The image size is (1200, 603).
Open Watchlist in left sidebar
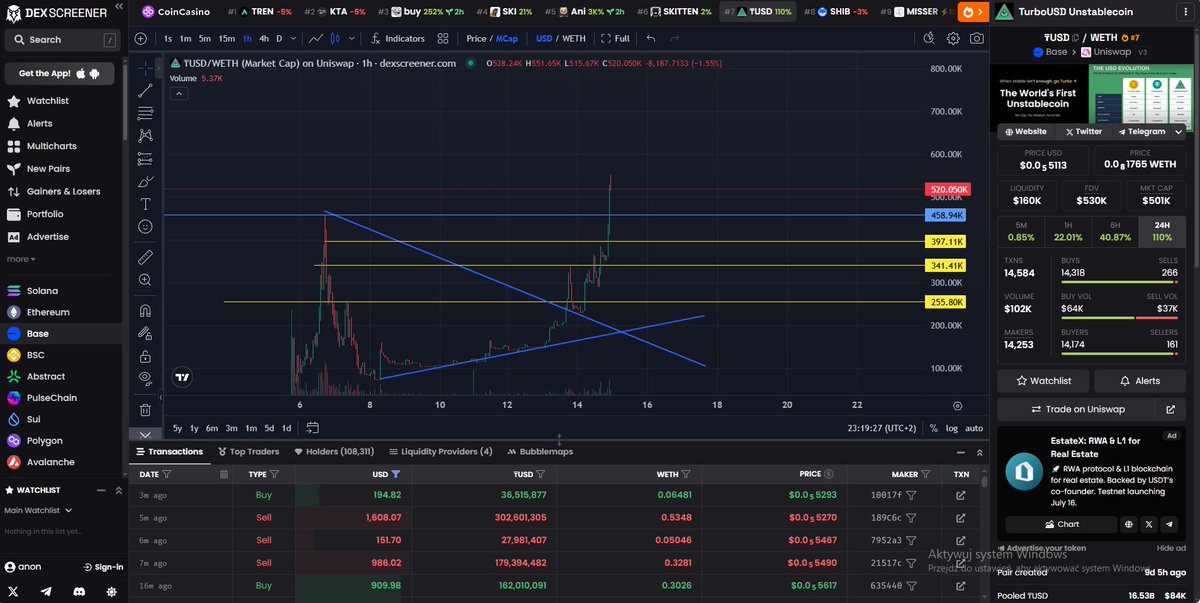coord(48,101)
